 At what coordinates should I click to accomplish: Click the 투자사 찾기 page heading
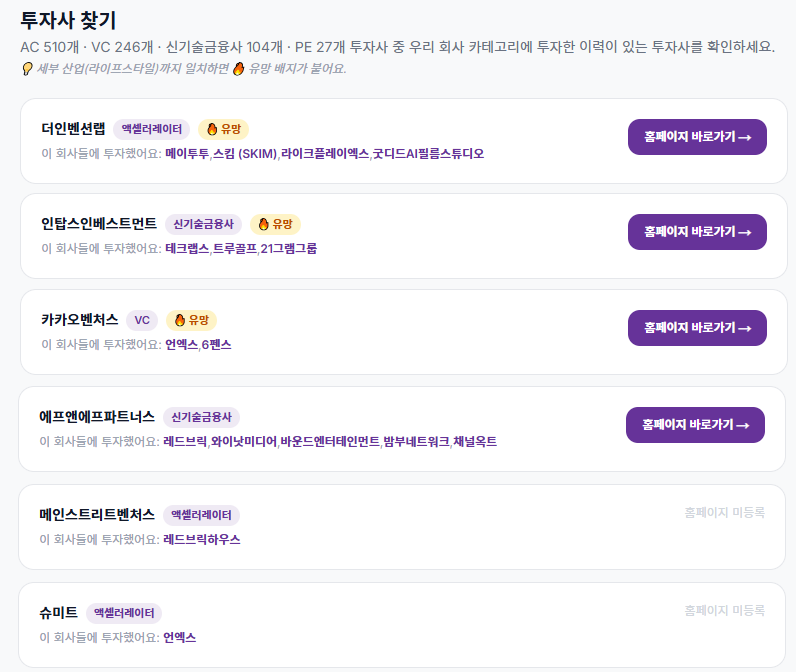(69, 21)
